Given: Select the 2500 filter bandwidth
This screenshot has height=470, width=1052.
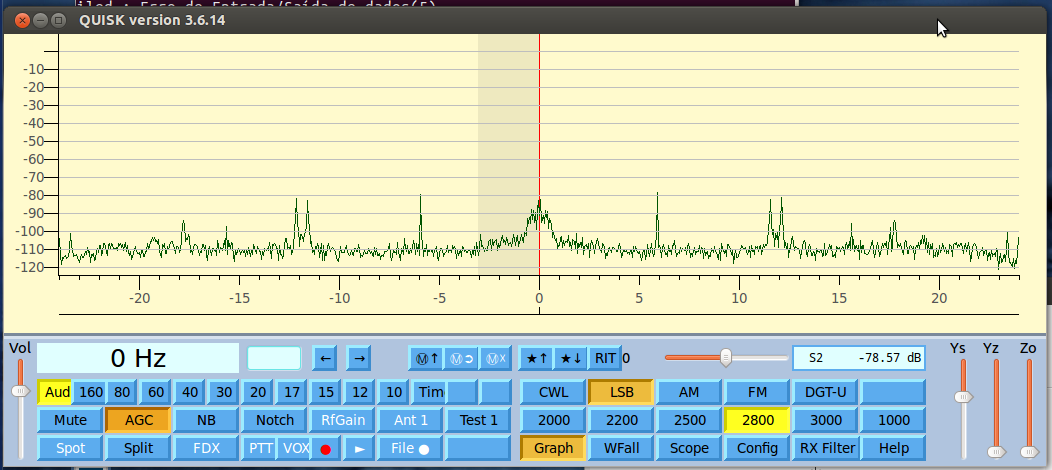Looking at the screenshot, I should [689, 420].
